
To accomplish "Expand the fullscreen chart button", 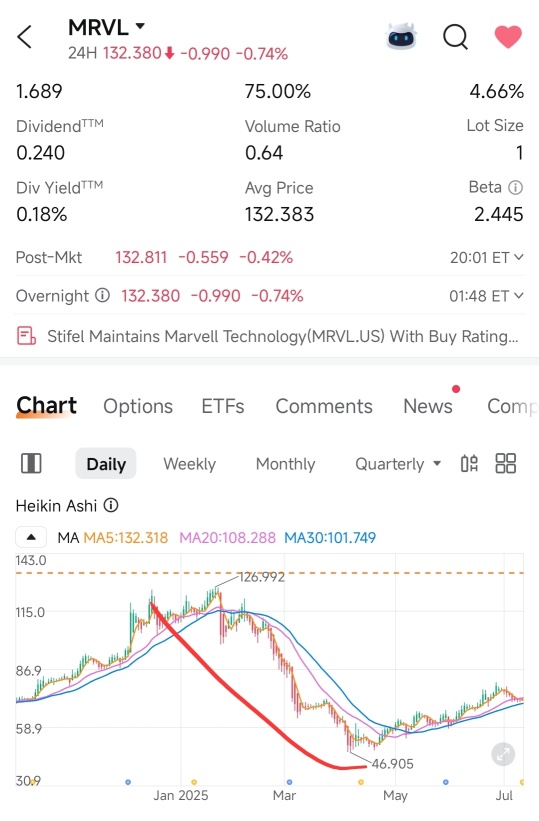I will pyautogui.click(x=503, y=755).
